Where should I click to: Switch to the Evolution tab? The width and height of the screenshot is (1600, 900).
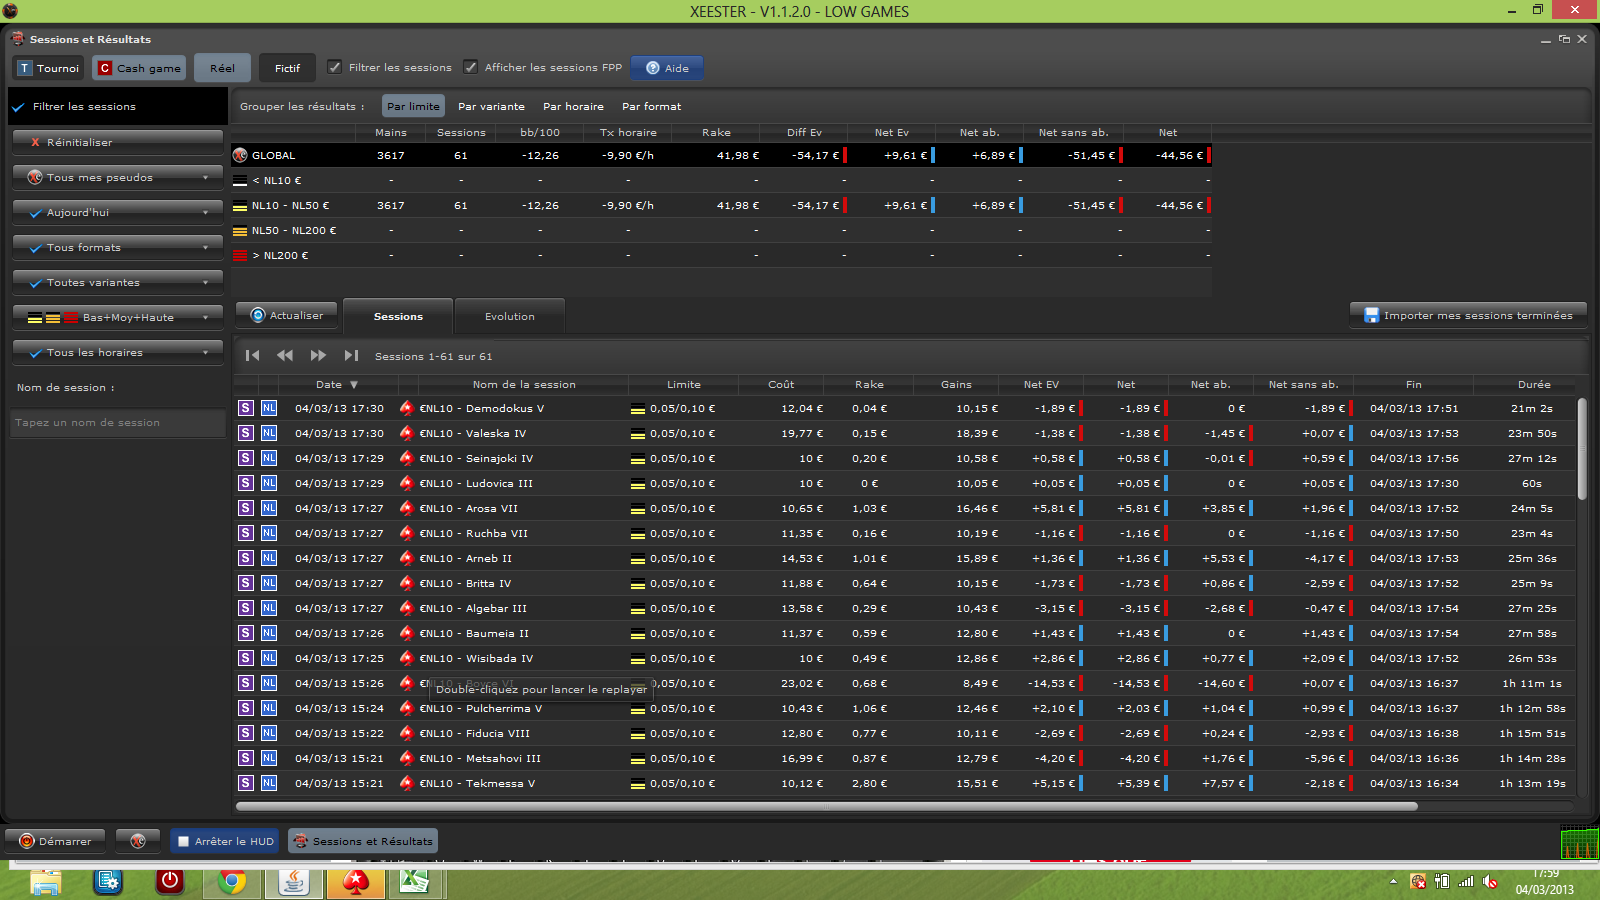pyautogui.click(x=510, y=316)
